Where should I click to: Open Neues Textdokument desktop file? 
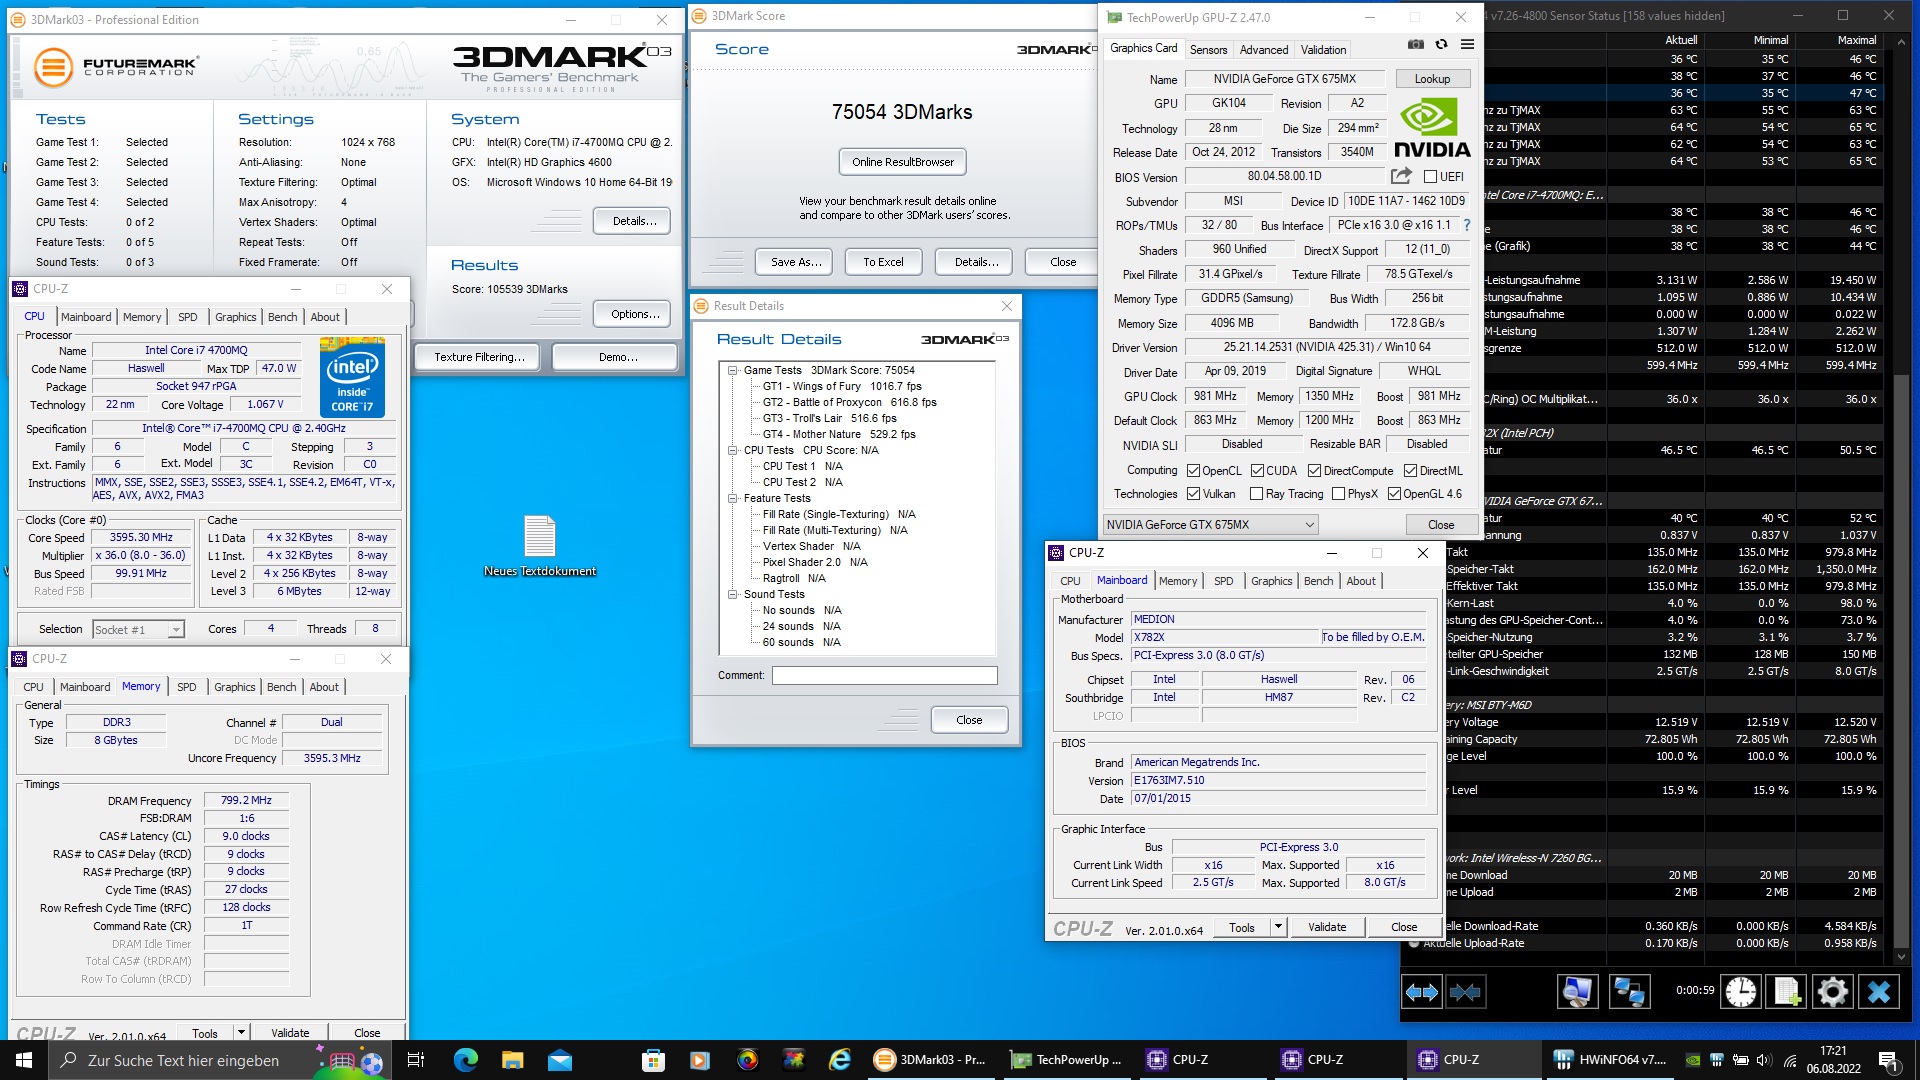click(x=540, y=546)
